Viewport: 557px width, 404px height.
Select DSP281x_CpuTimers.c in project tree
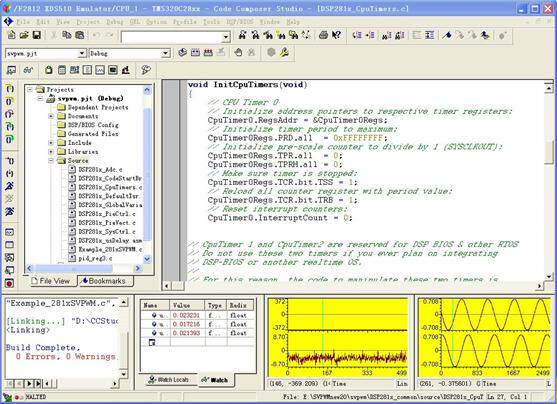click(x=110, y=187)
